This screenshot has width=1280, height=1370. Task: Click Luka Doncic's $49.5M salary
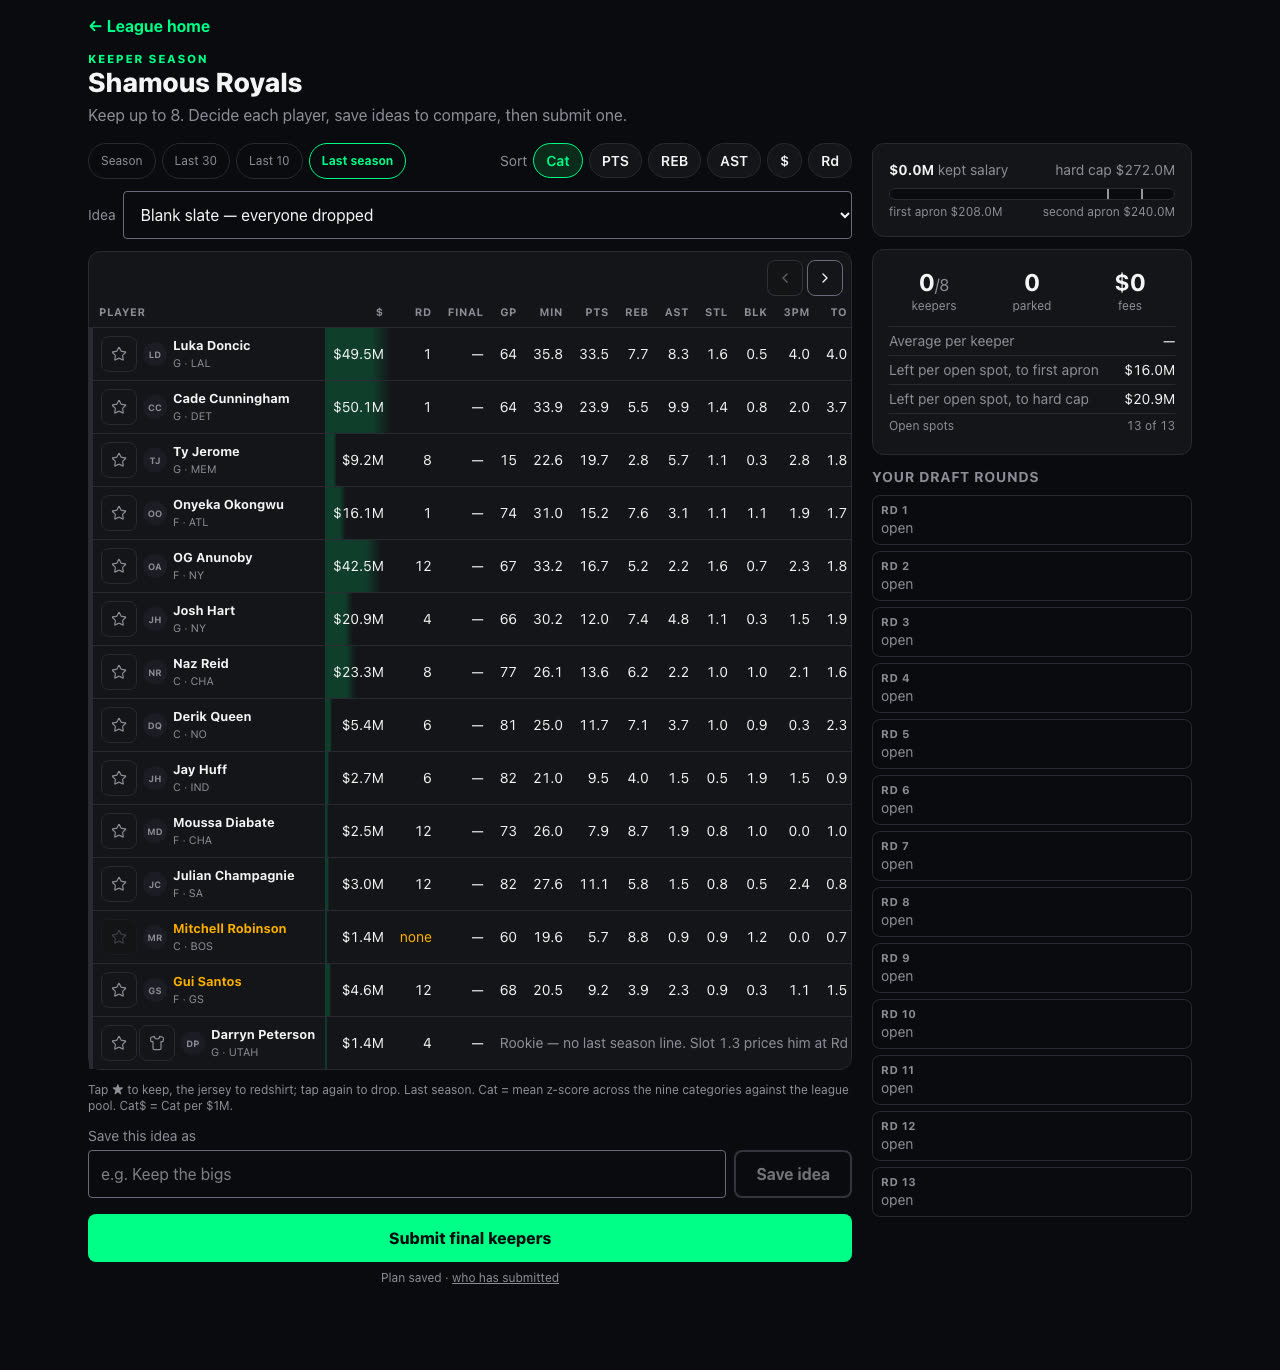click(359, 354)
